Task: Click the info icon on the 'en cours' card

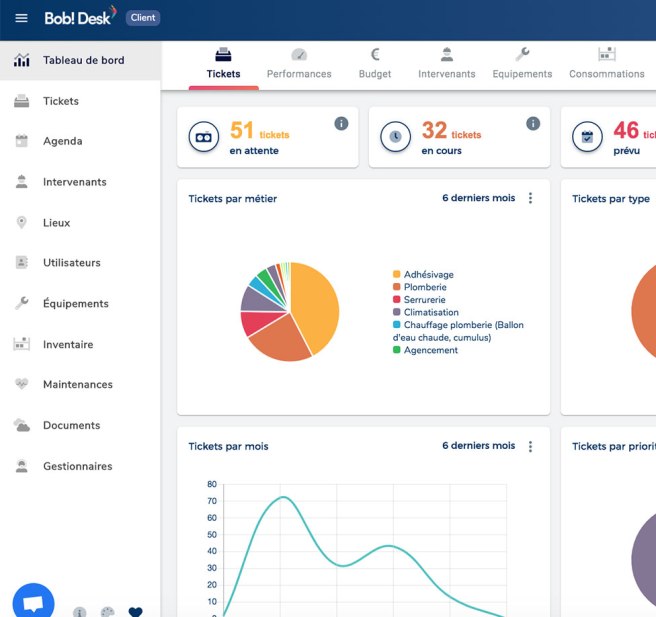Action: 533,123
